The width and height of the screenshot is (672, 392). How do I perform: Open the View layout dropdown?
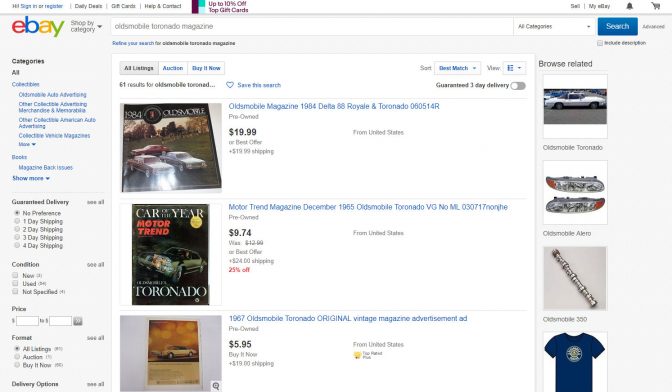(x=514, y=68)
